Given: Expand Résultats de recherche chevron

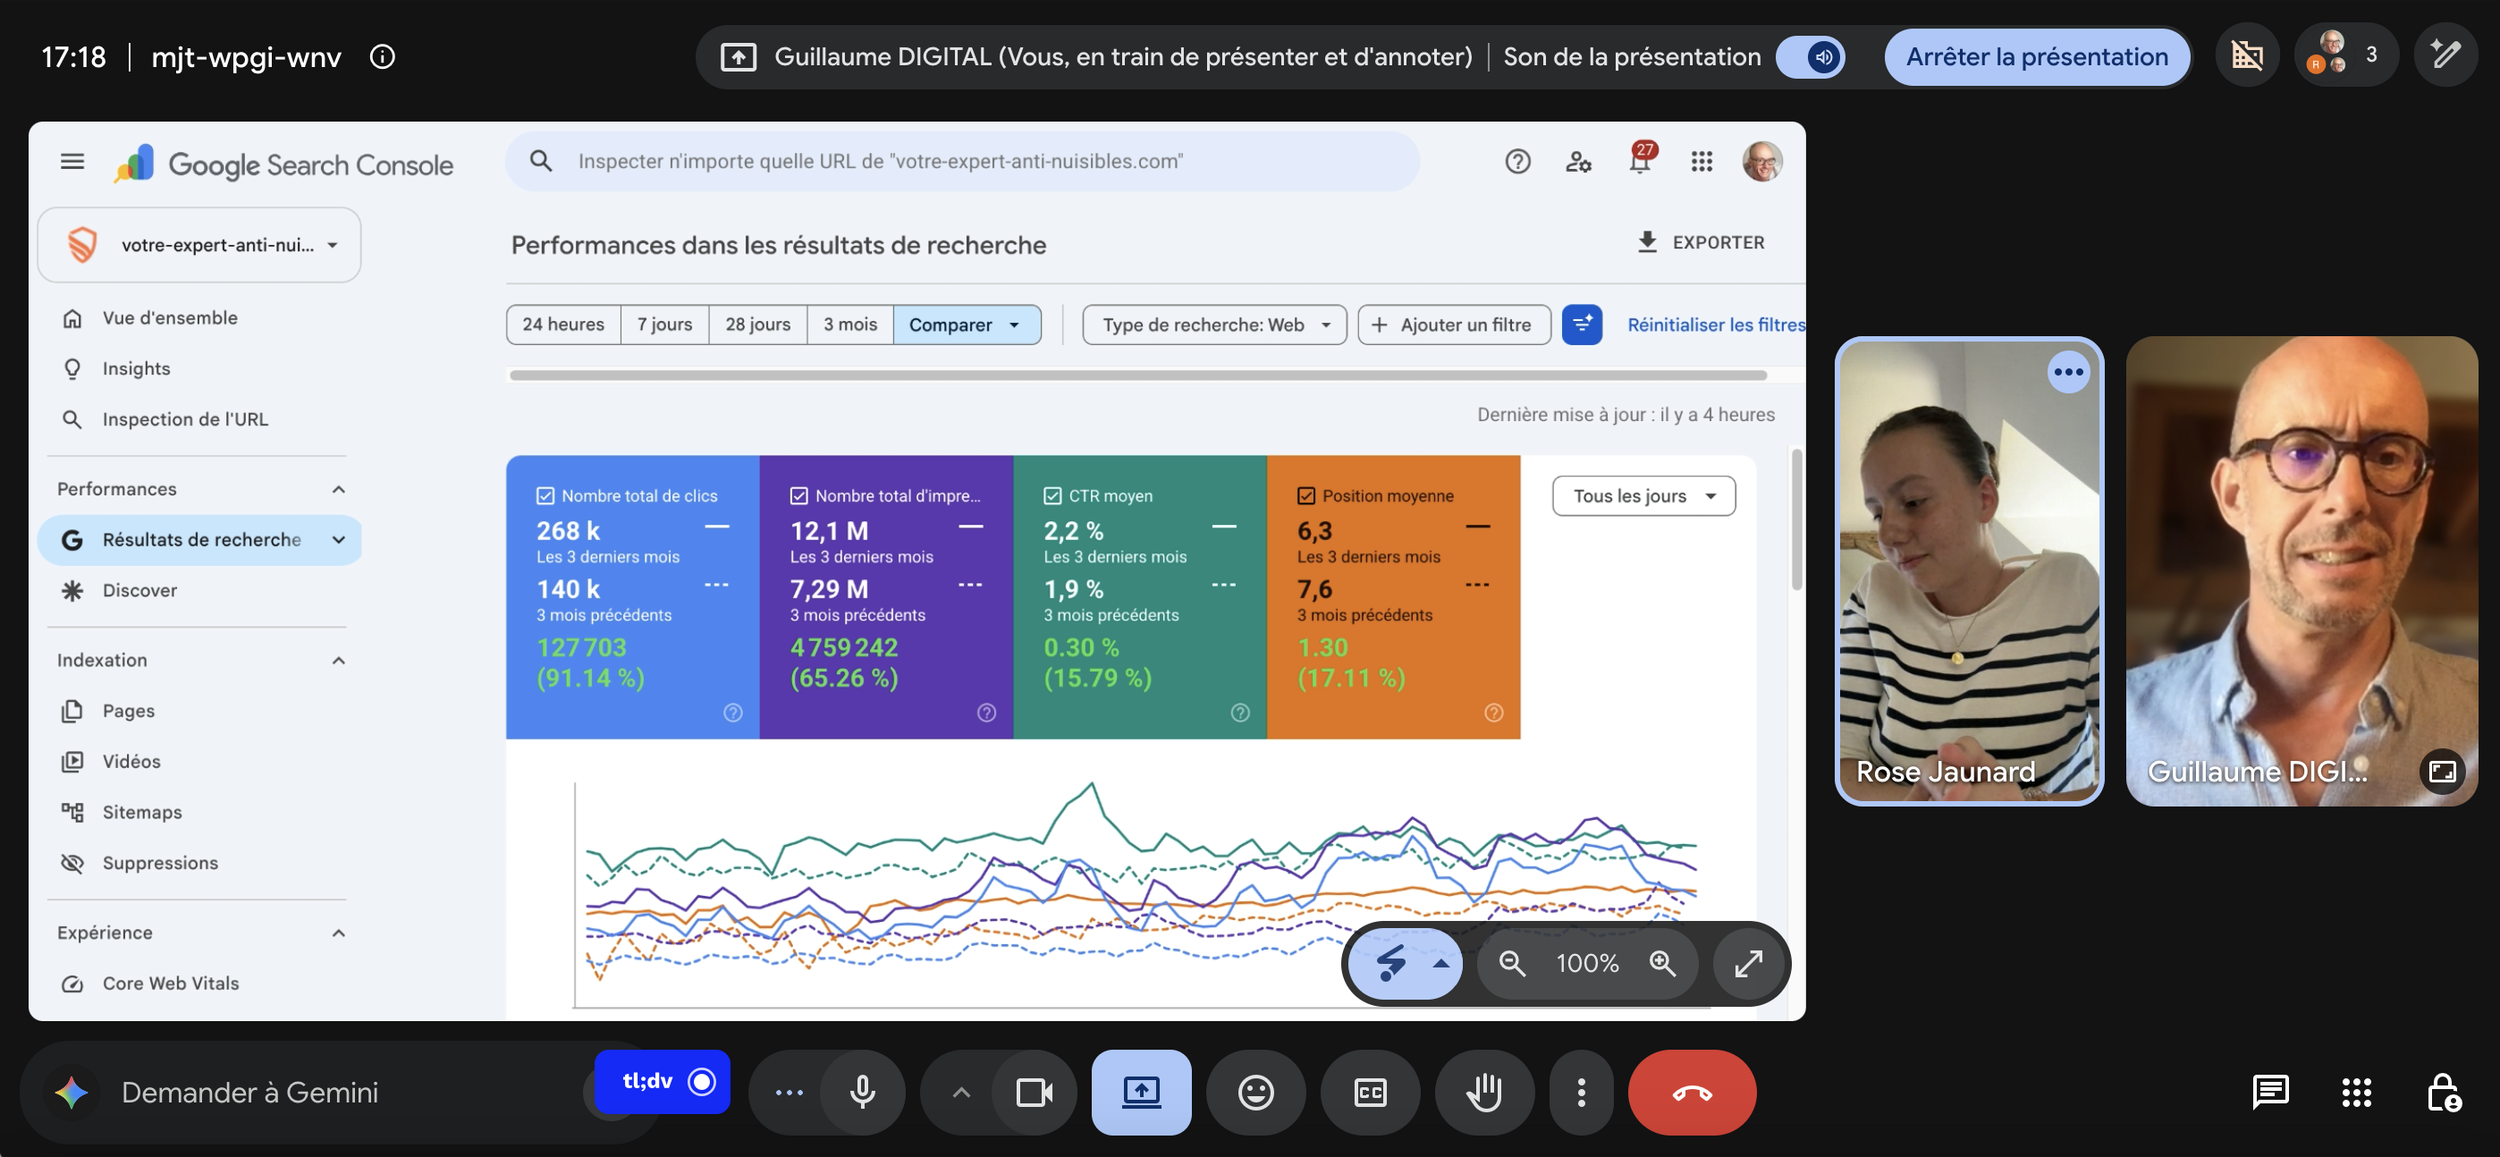Looking at the screenshot, I should (338, 540).
